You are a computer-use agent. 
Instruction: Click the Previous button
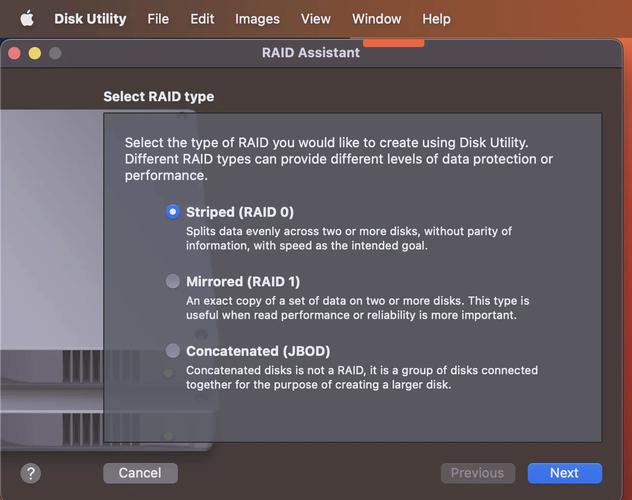point(477,473)
